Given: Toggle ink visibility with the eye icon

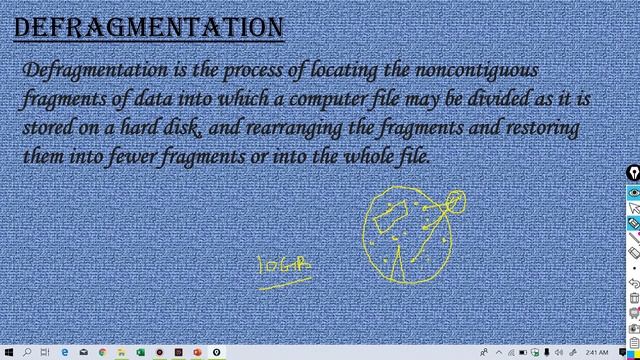Looking at the screenshot, I should click(633, 193).
